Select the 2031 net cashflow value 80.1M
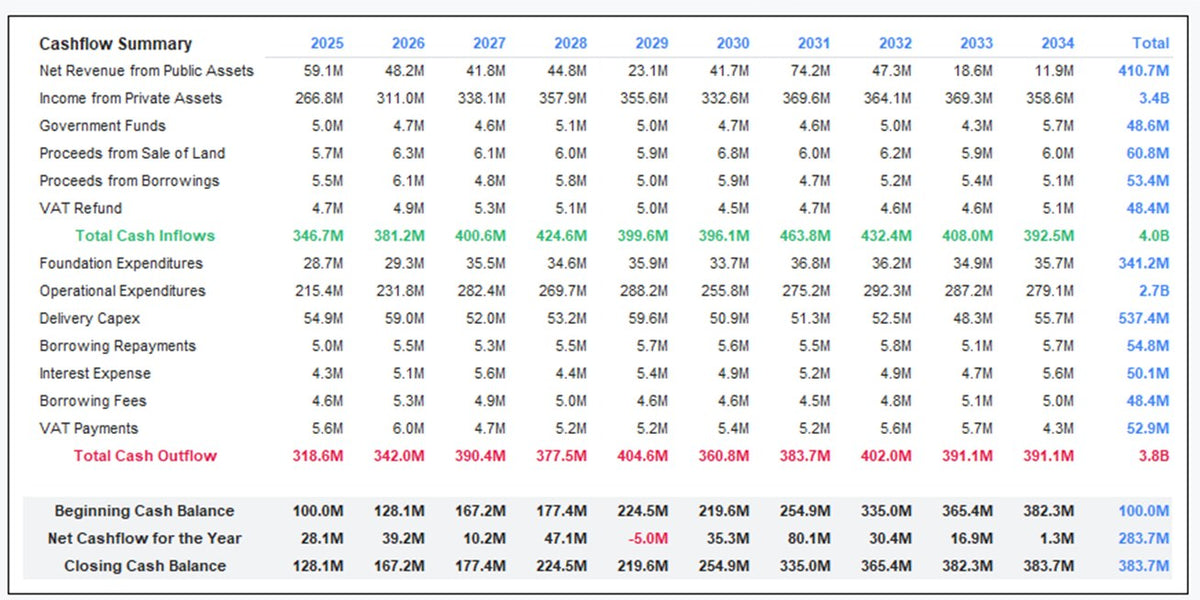This screenshot has width=1200, height=600. [811, 538]
